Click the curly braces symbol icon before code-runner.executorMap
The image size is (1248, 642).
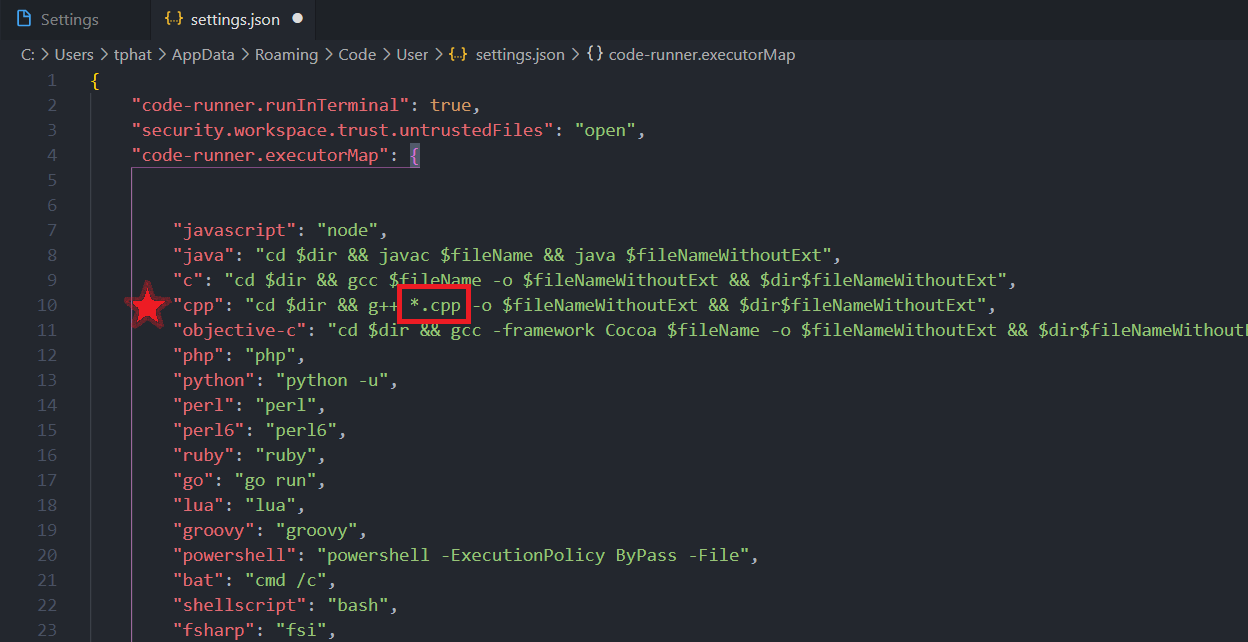[594, 55]
